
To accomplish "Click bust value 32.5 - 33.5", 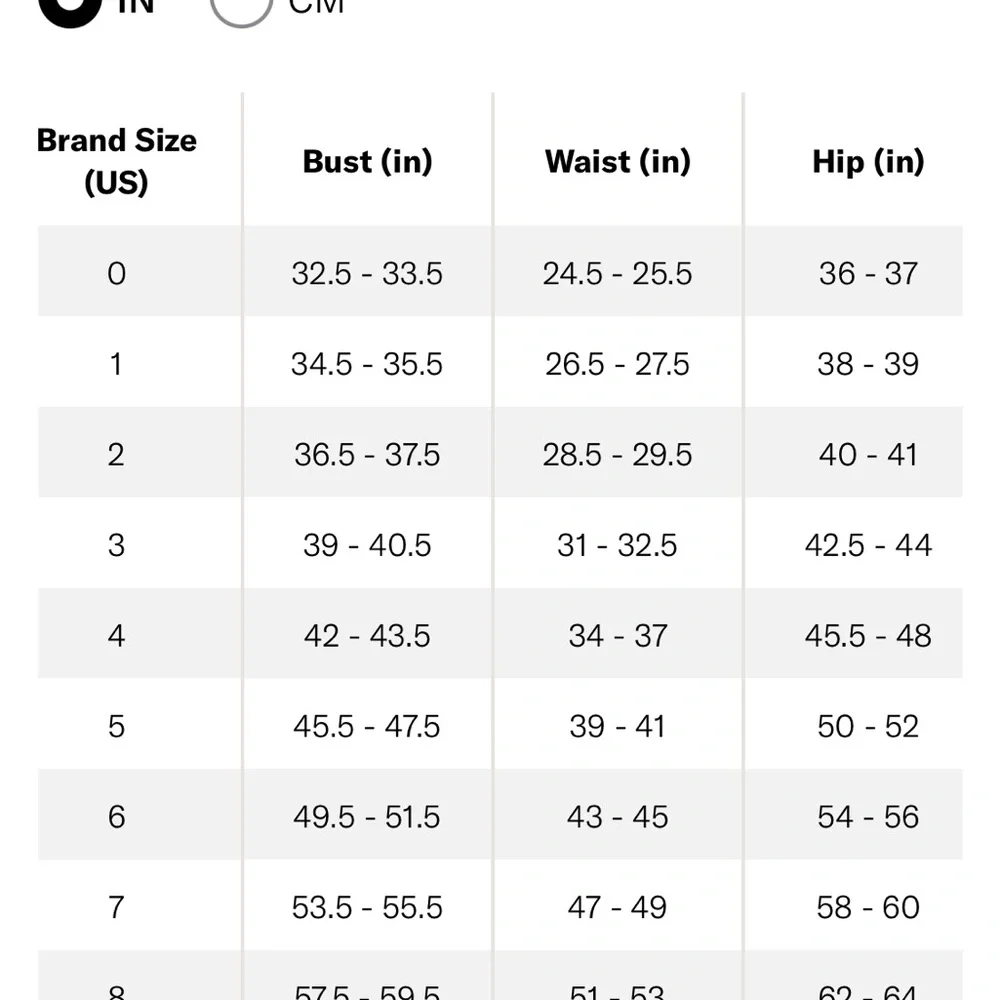I will coord(367,273).
